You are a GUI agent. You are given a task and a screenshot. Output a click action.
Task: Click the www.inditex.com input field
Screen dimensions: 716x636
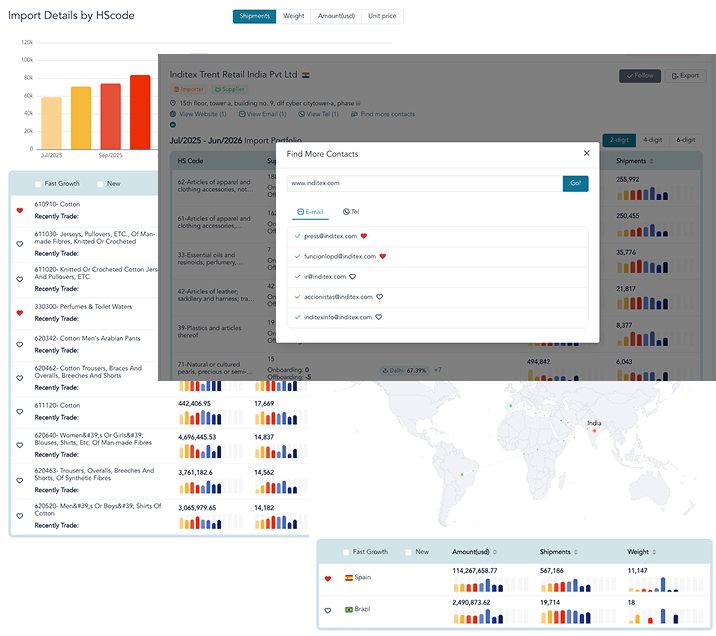pos(425,184)
